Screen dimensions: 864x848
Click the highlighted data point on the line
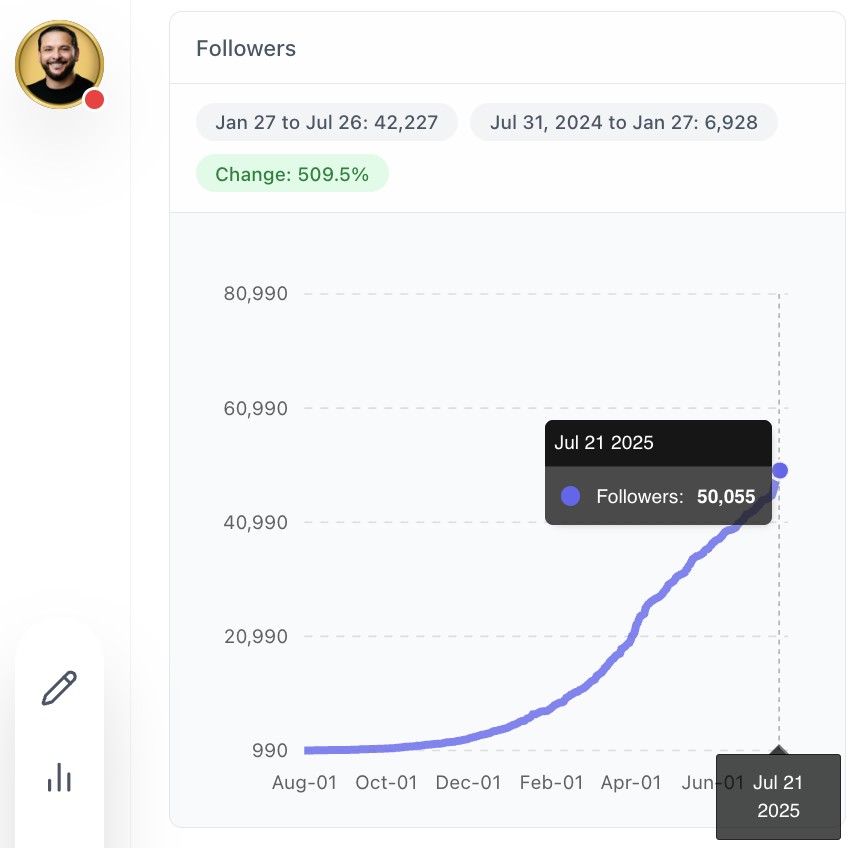[x=780, y=470]
